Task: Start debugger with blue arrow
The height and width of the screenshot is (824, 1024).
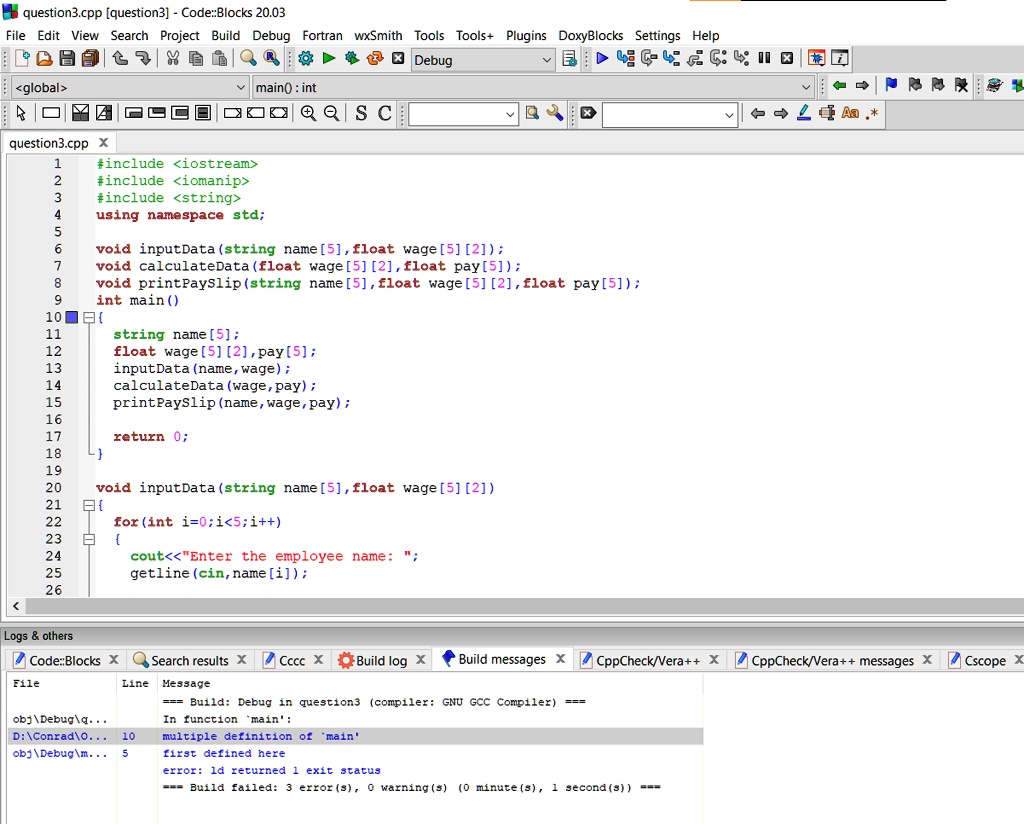Action: click(x=602, y=59)
